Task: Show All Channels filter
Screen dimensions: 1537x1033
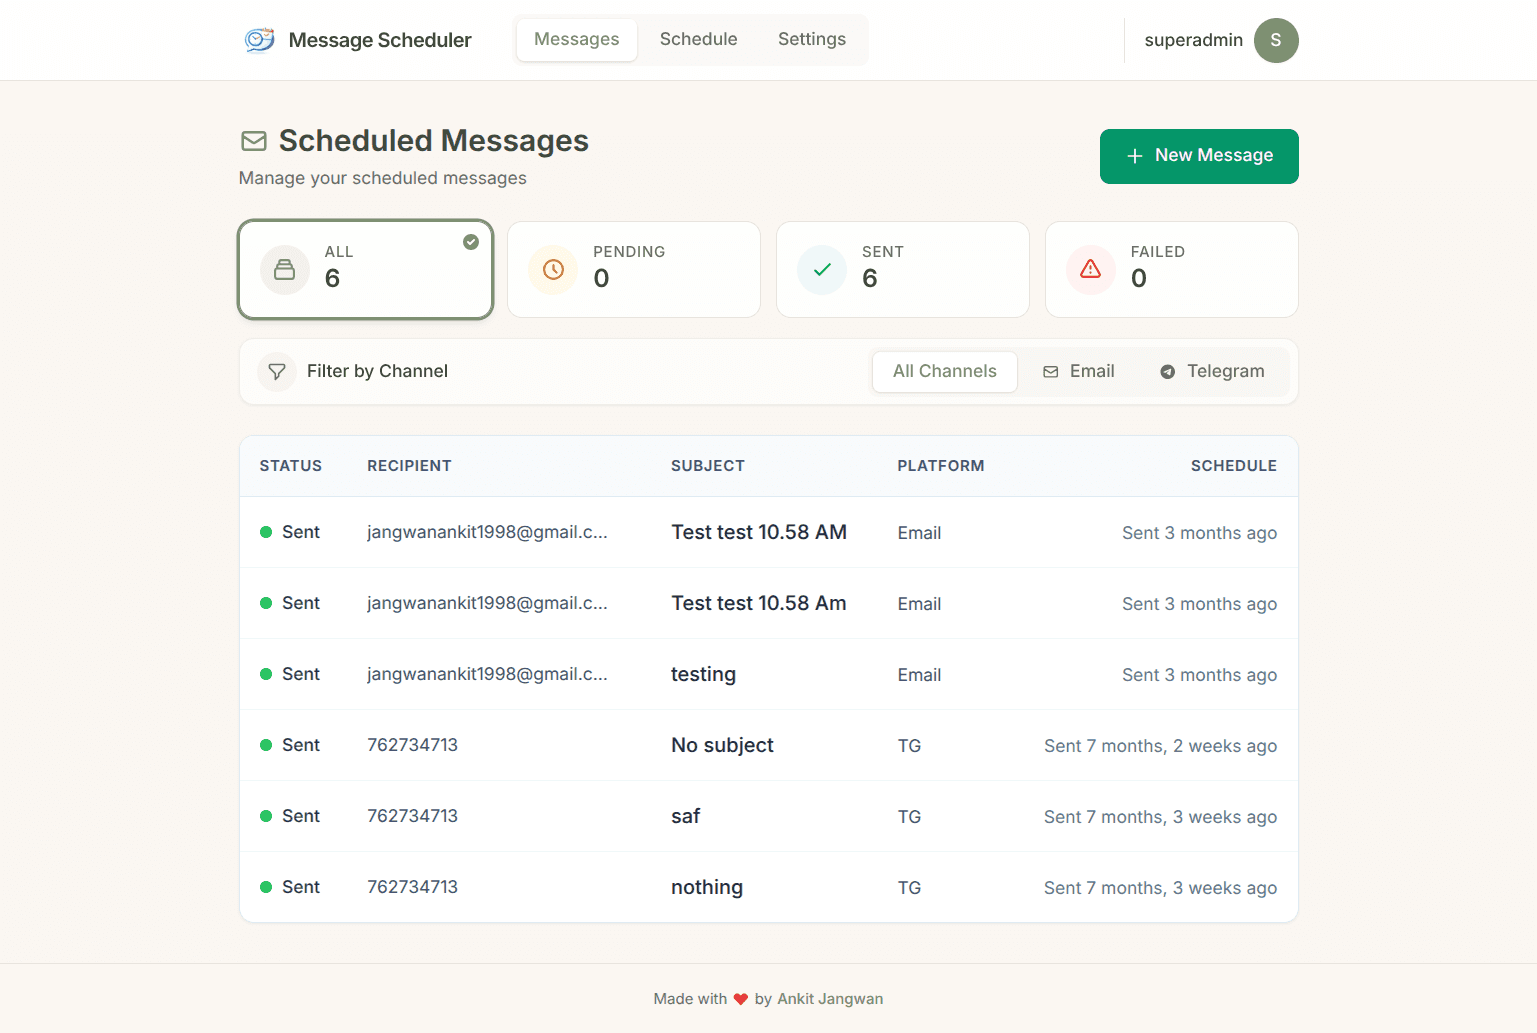Action: coord(945,372)
